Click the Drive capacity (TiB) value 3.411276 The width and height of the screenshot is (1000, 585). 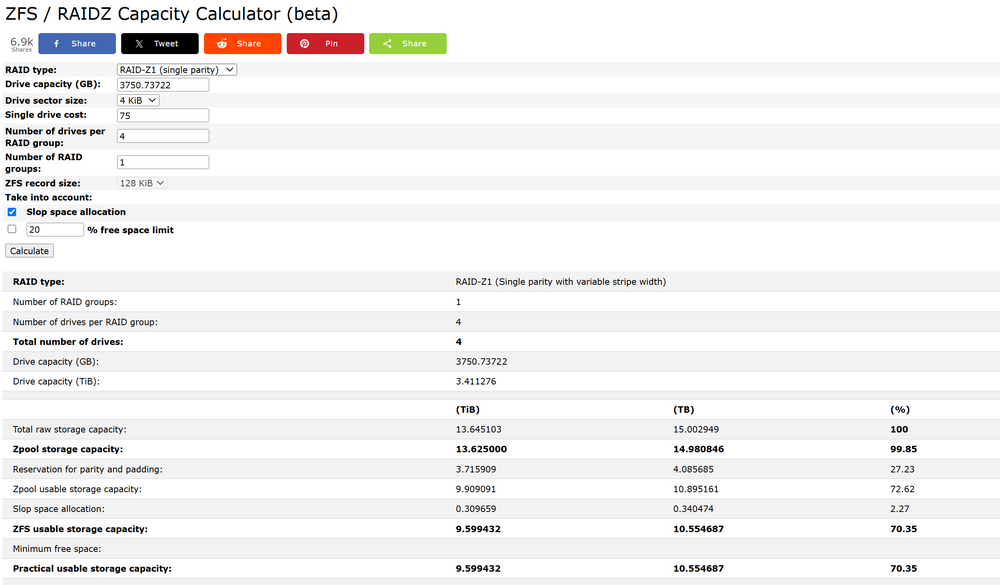(476, 381)
